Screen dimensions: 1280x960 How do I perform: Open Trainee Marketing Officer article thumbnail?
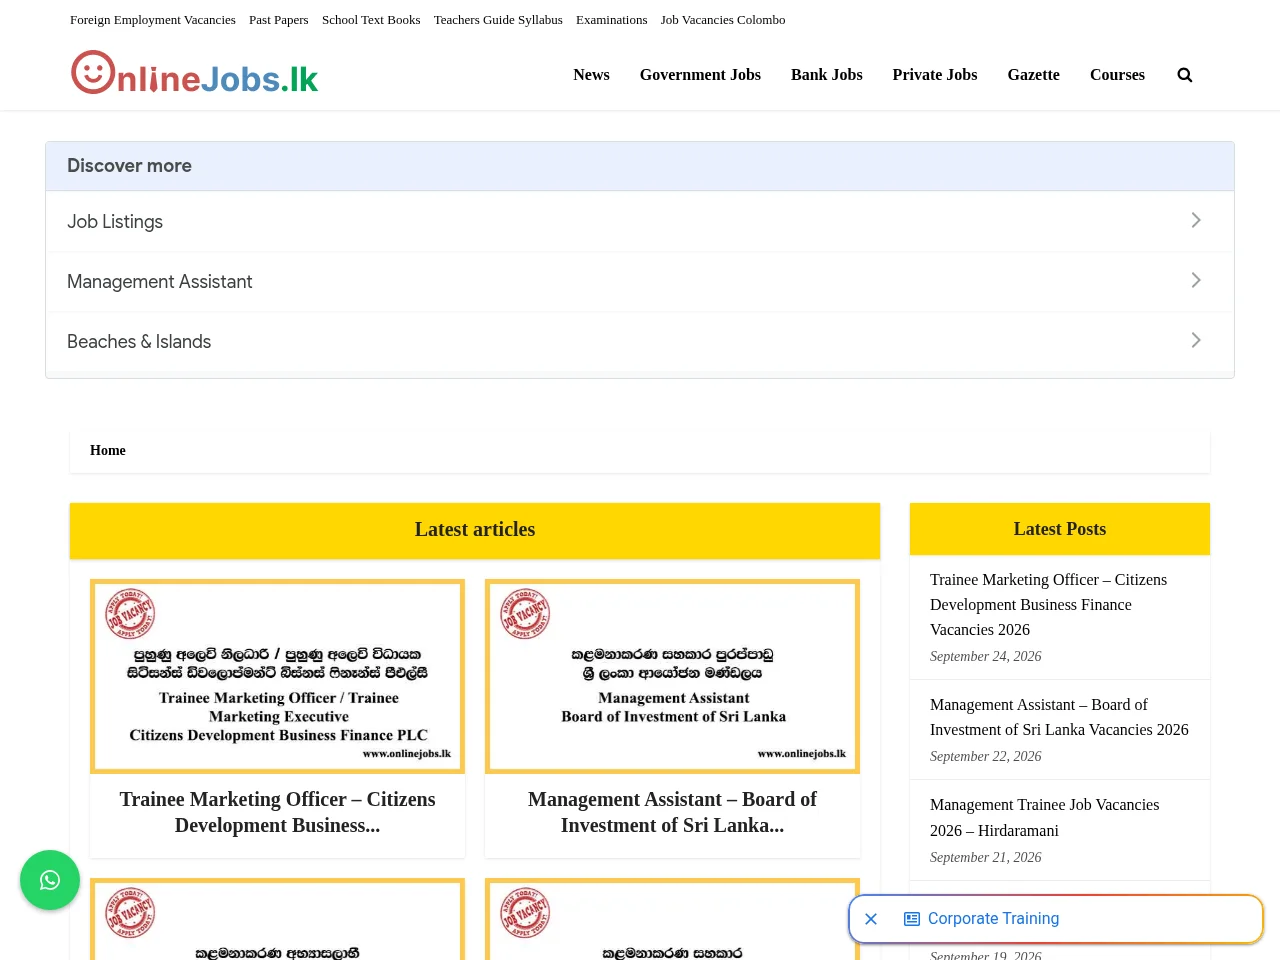coord(277,676)
